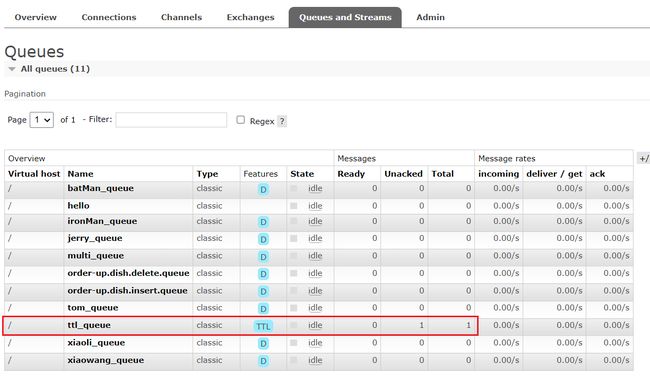Open the Page number dropdown
This screenshot has width=650, height=382.
pos(41,120)
